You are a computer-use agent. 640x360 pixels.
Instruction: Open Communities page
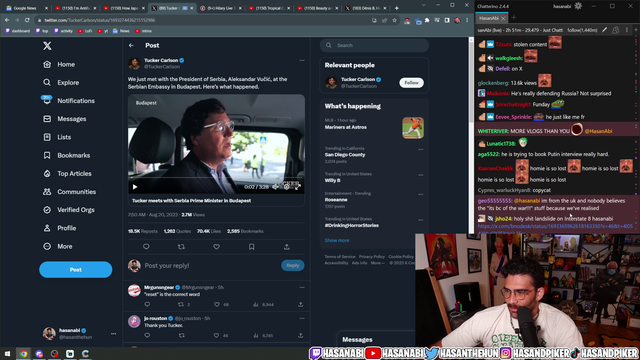tap(69, 192)
